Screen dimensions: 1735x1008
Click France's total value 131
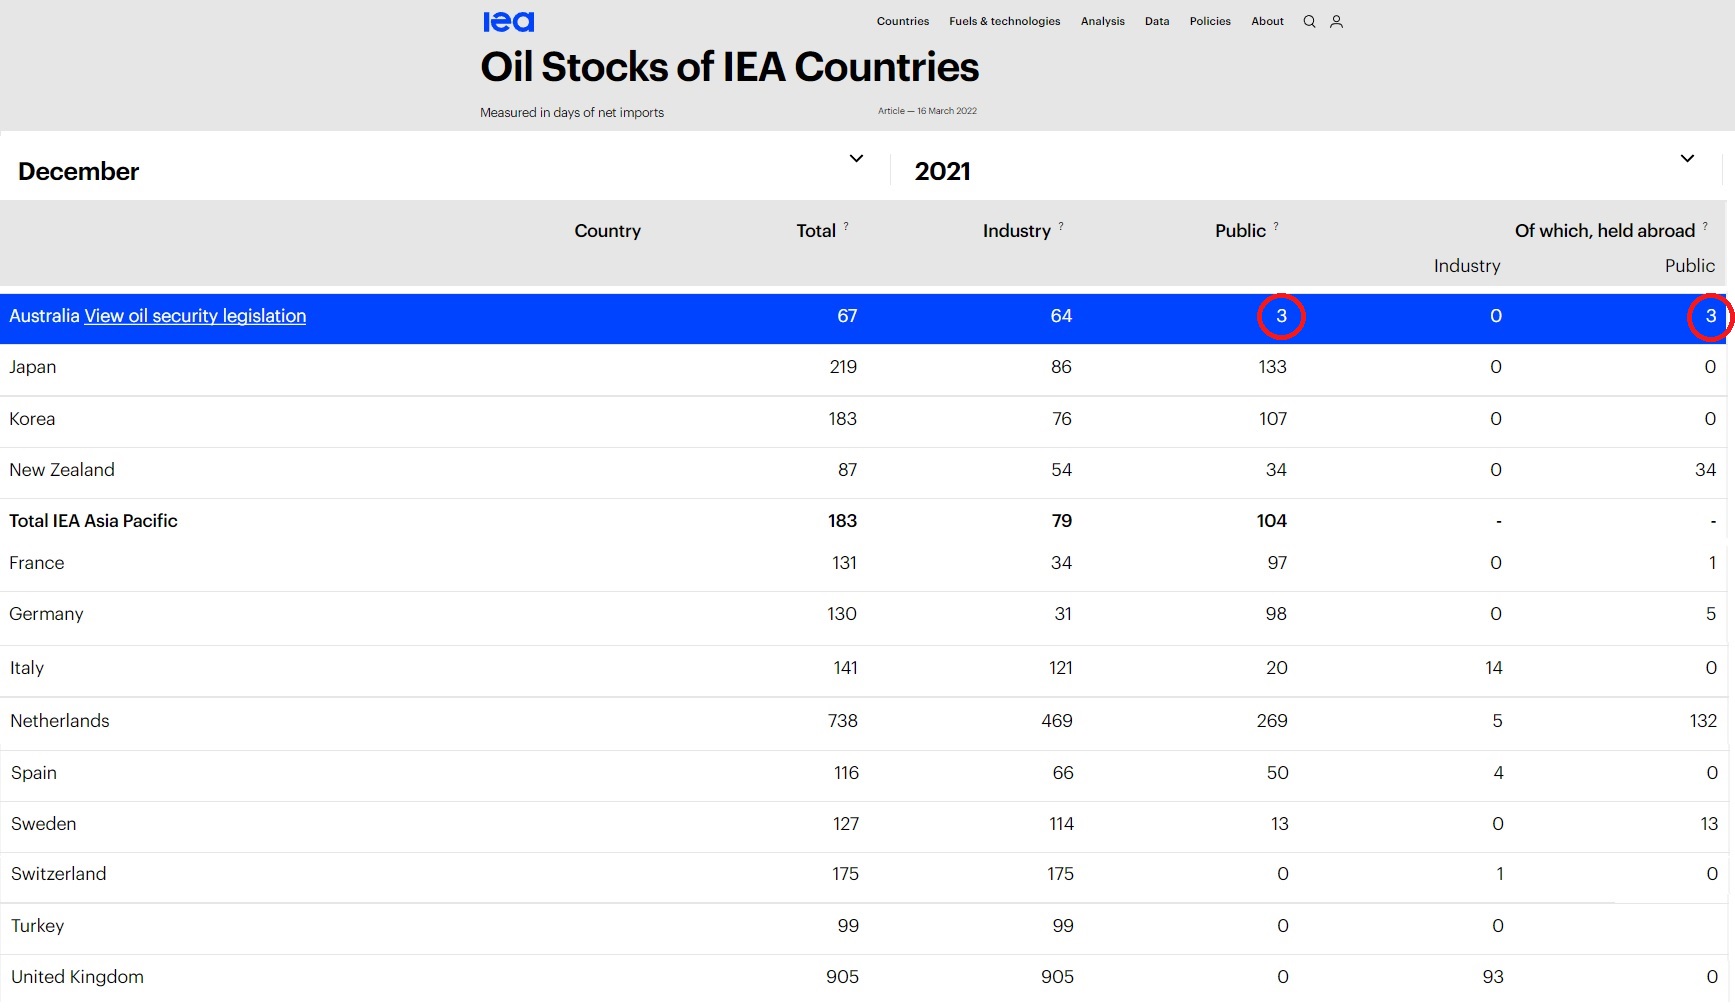844,563
